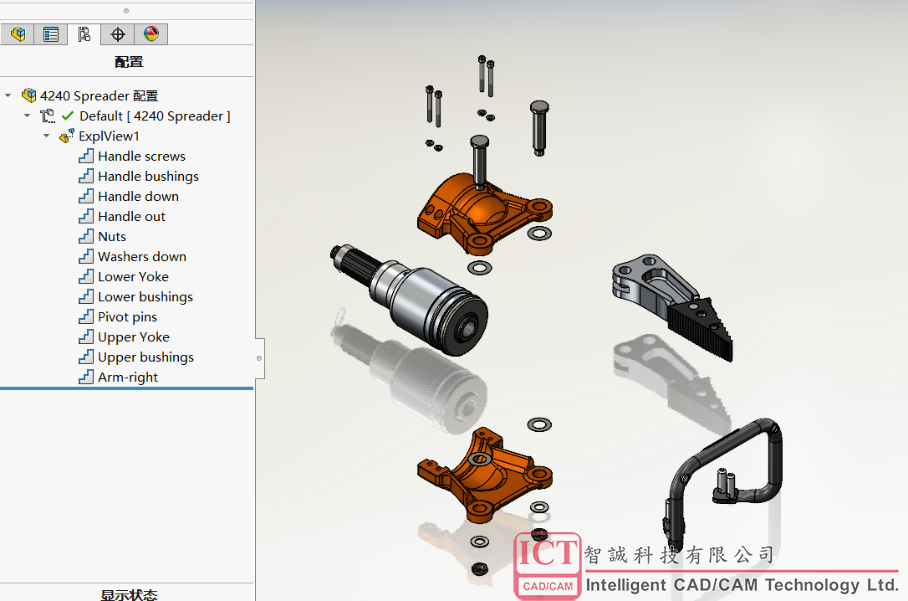Click the step icon beside Handle bushings

pyautogui.click(x=86, y=176)
